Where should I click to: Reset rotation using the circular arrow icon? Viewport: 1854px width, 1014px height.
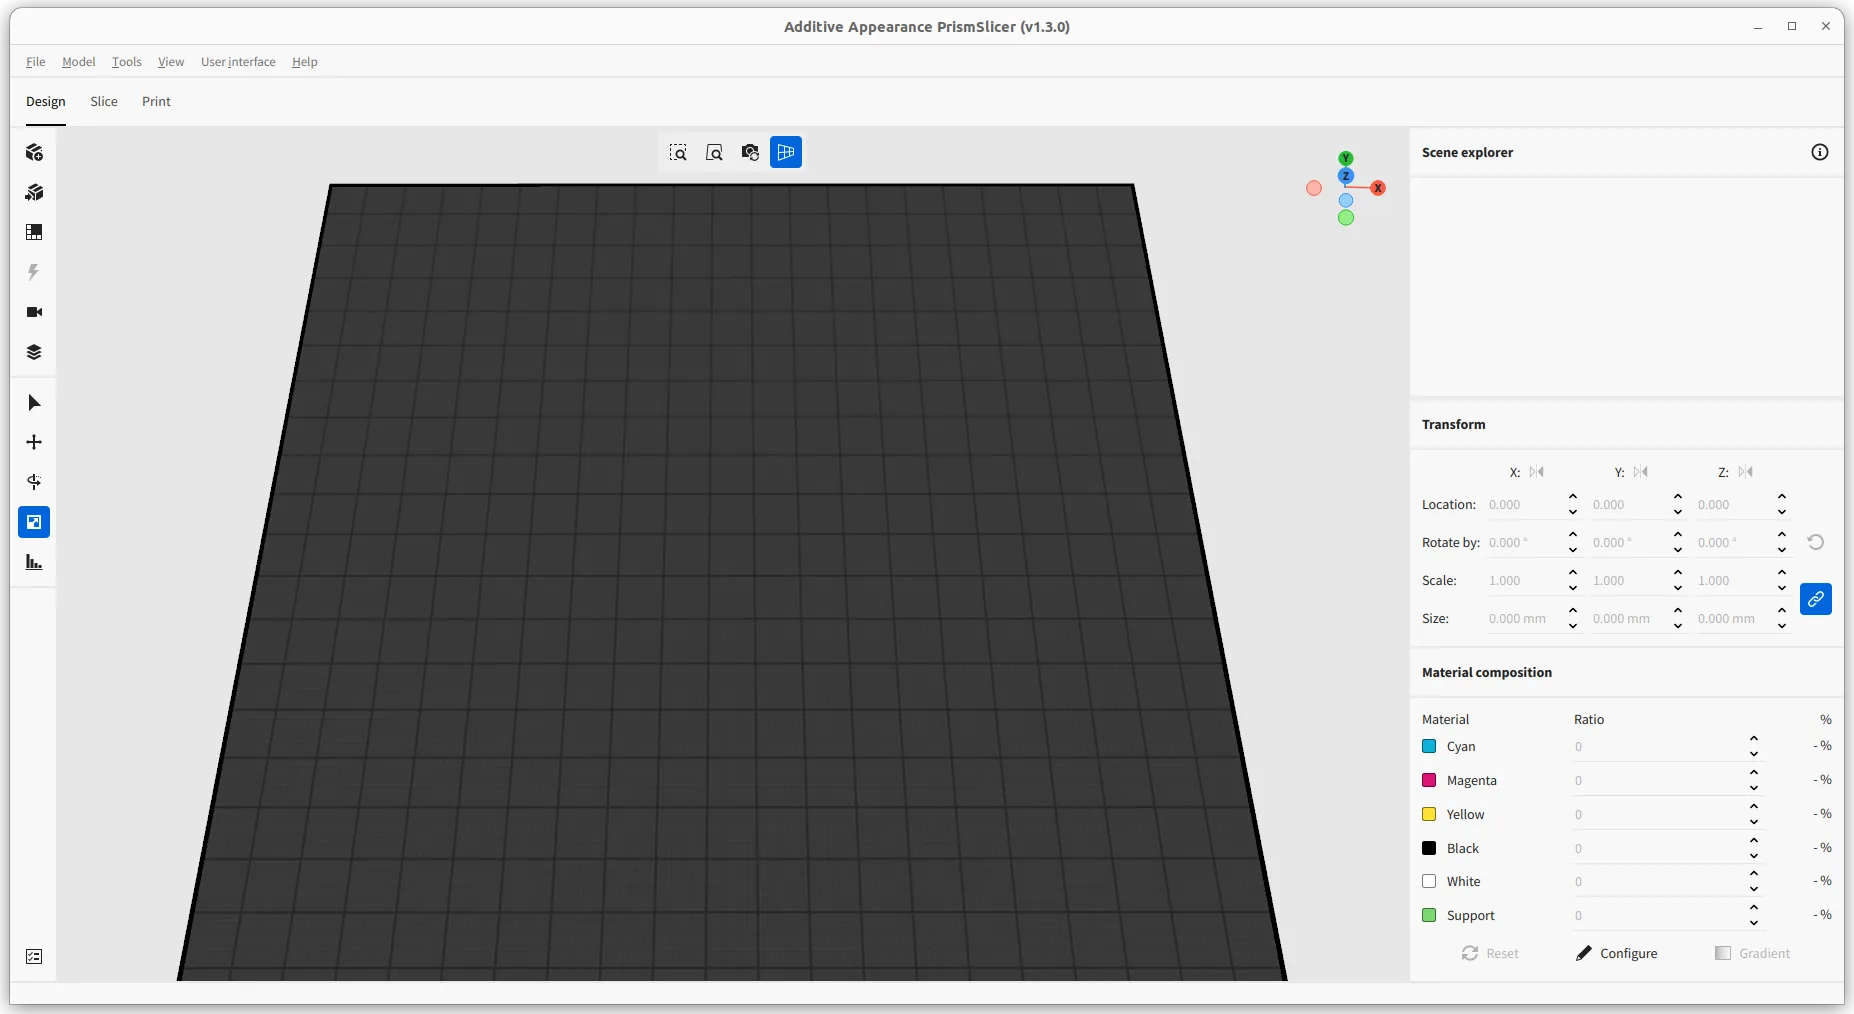tap(1816, 542)
